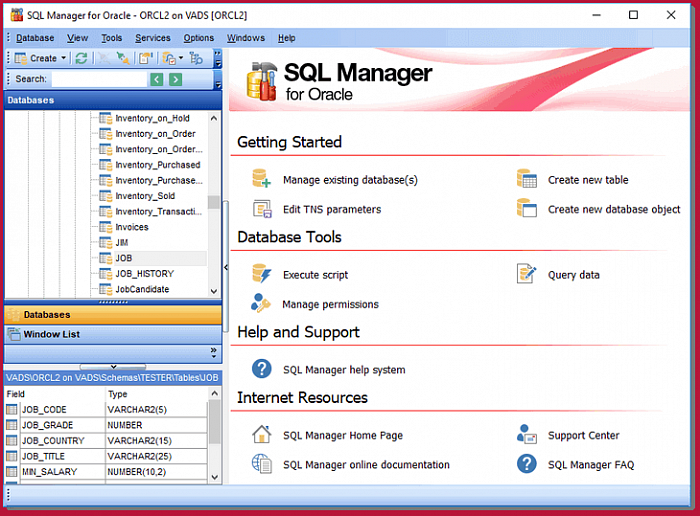Open the Options menu
This screenshot has width=700, height=516.
[199, 38]
